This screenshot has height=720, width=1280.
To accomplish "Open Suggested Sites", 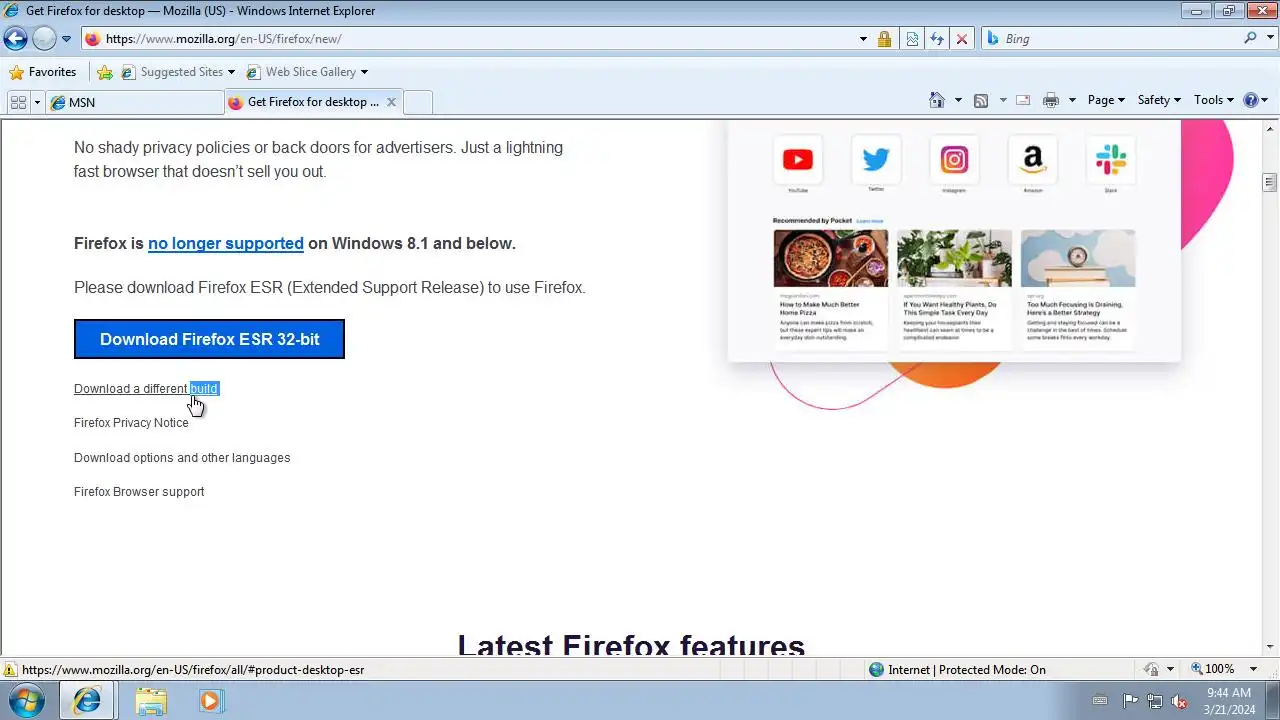I will coord(178,72).
